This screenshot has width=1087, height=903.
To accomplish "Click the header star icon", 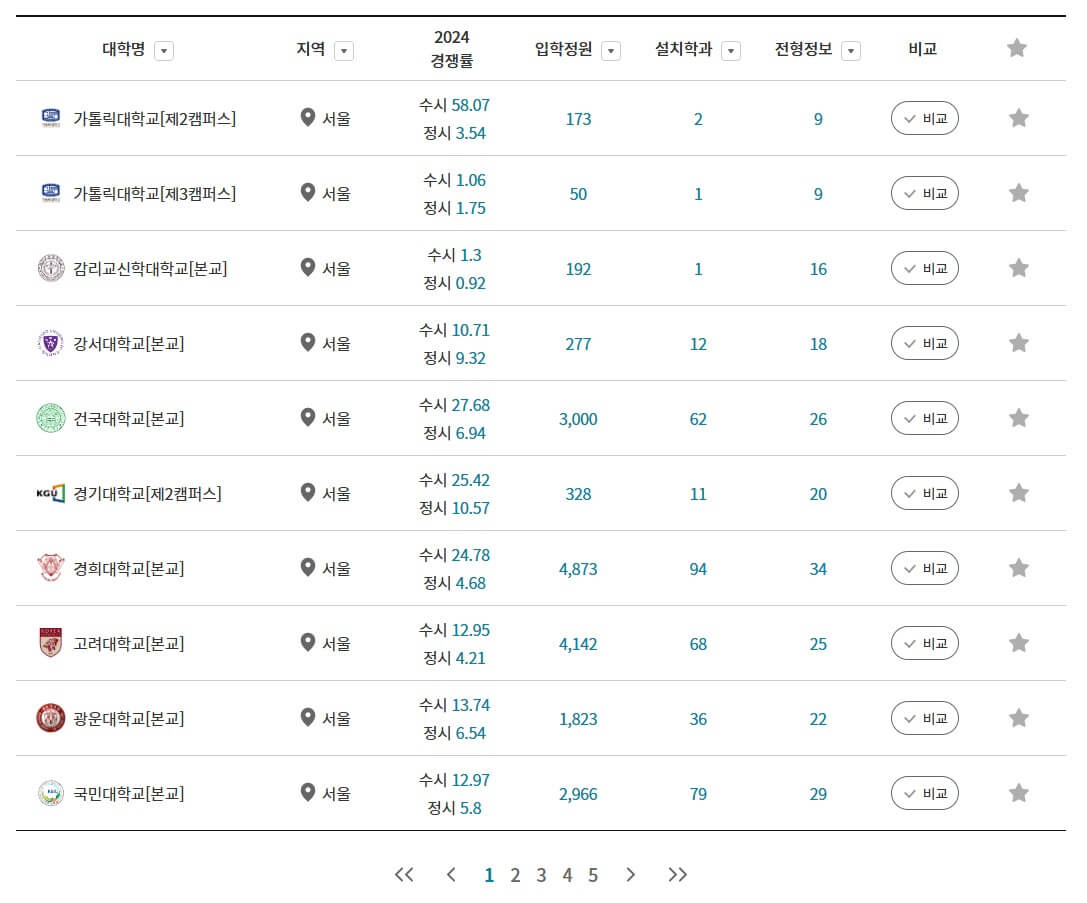I will point(1016,48).
